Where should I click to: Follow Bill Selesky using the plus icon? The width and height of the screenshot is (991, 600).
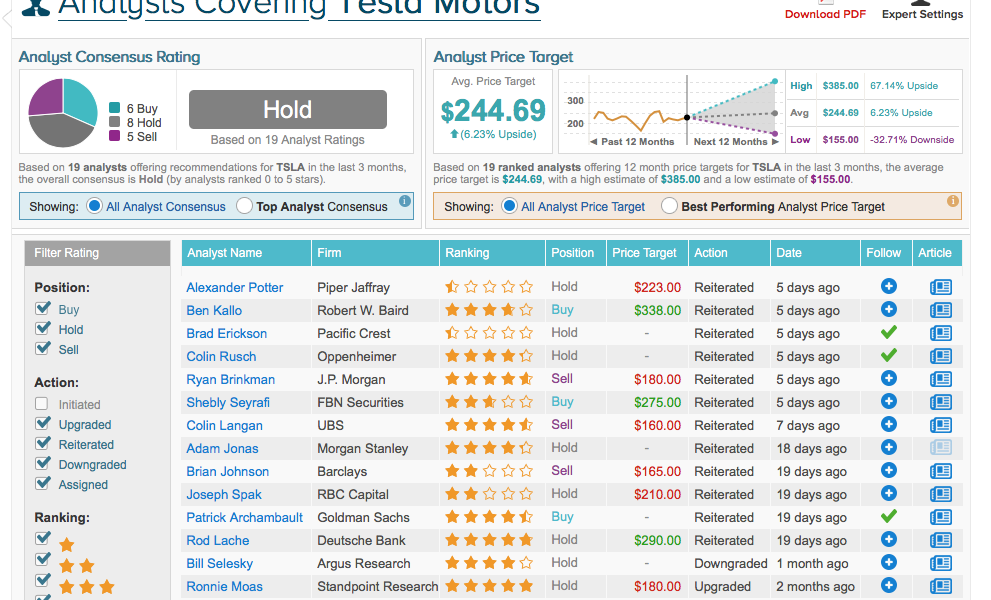889,562
